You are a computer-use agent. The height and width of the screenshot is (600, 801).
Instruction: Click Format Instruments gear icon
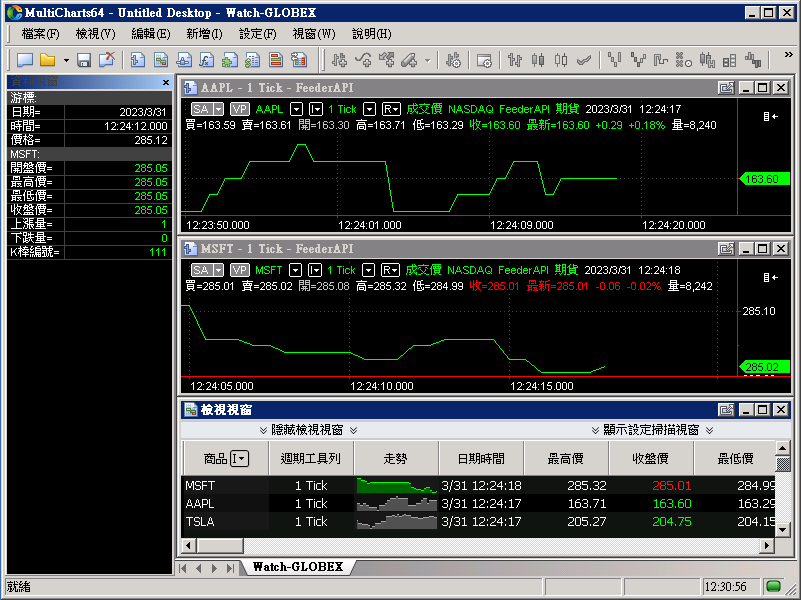click(x=453, y=60)
